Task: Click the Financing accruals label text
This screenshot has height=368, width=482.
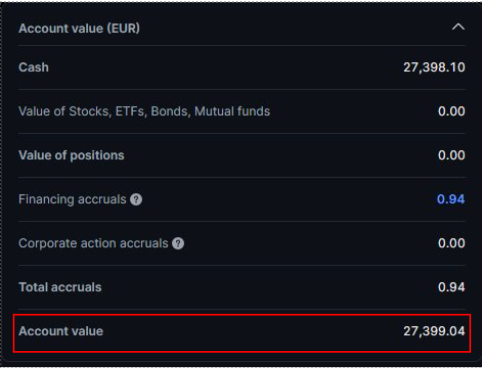Action: click(x=72, y=199)
